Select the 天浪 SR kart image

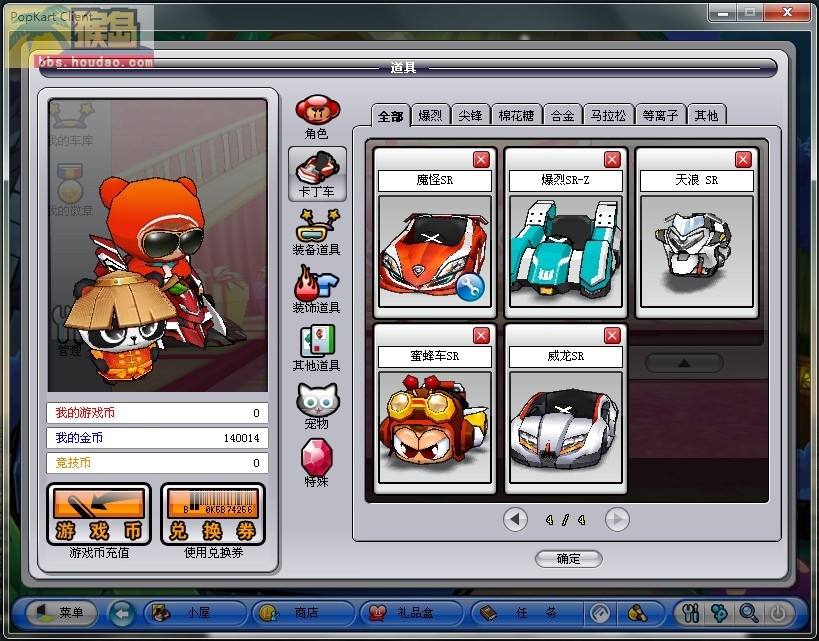pos(697,252)
